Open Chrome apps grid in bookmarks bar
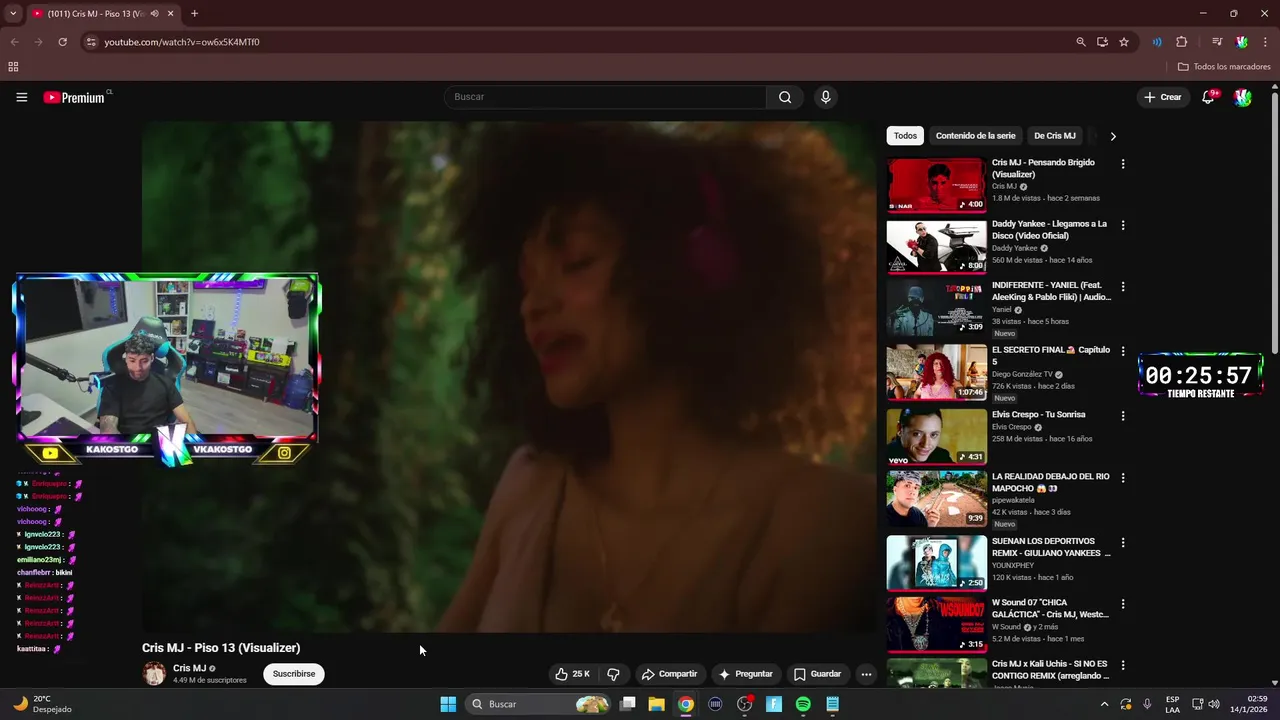Viewport: 1280px width, 720px height. [x=13, y=67]
